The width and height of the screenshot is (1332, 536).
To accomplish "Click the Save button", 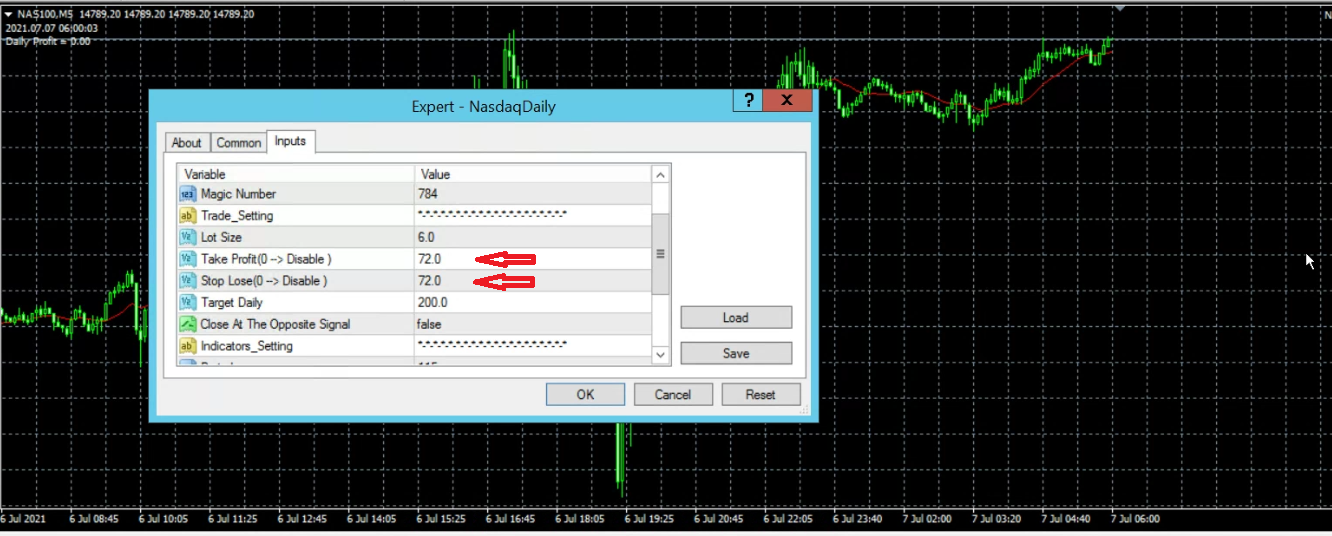I will [x=736, y=353].
